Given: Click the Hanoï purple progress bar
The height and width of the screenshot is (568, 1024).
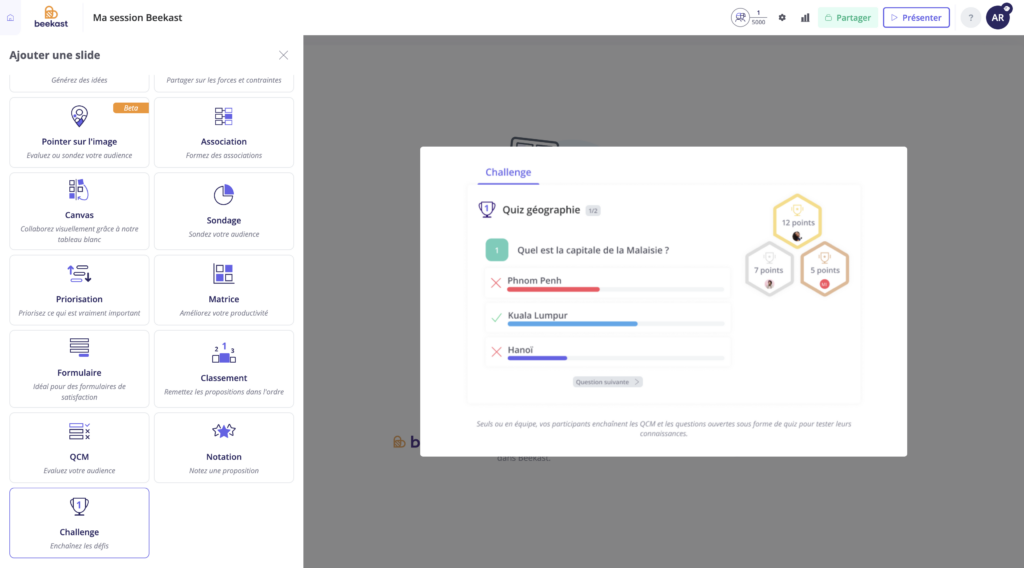Looking at the screenshot, I should click(537, 358).
